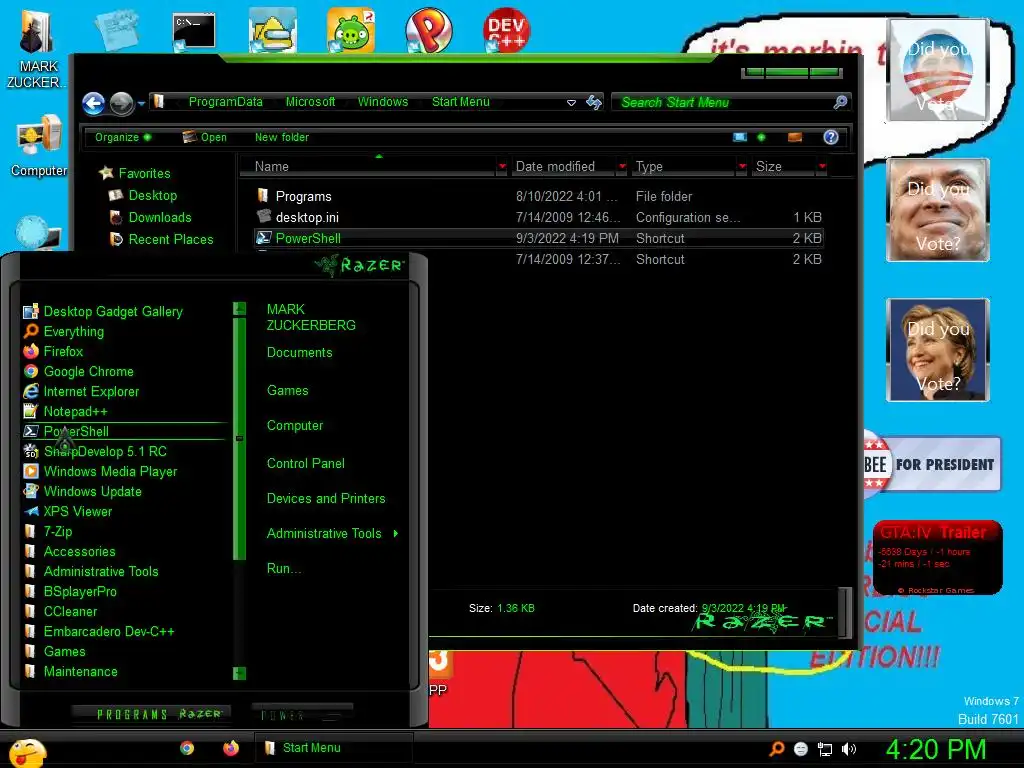The image size is (1024, 768).
Task: Click the Explorer back arrow button
Action: click(x=93, y=103)
